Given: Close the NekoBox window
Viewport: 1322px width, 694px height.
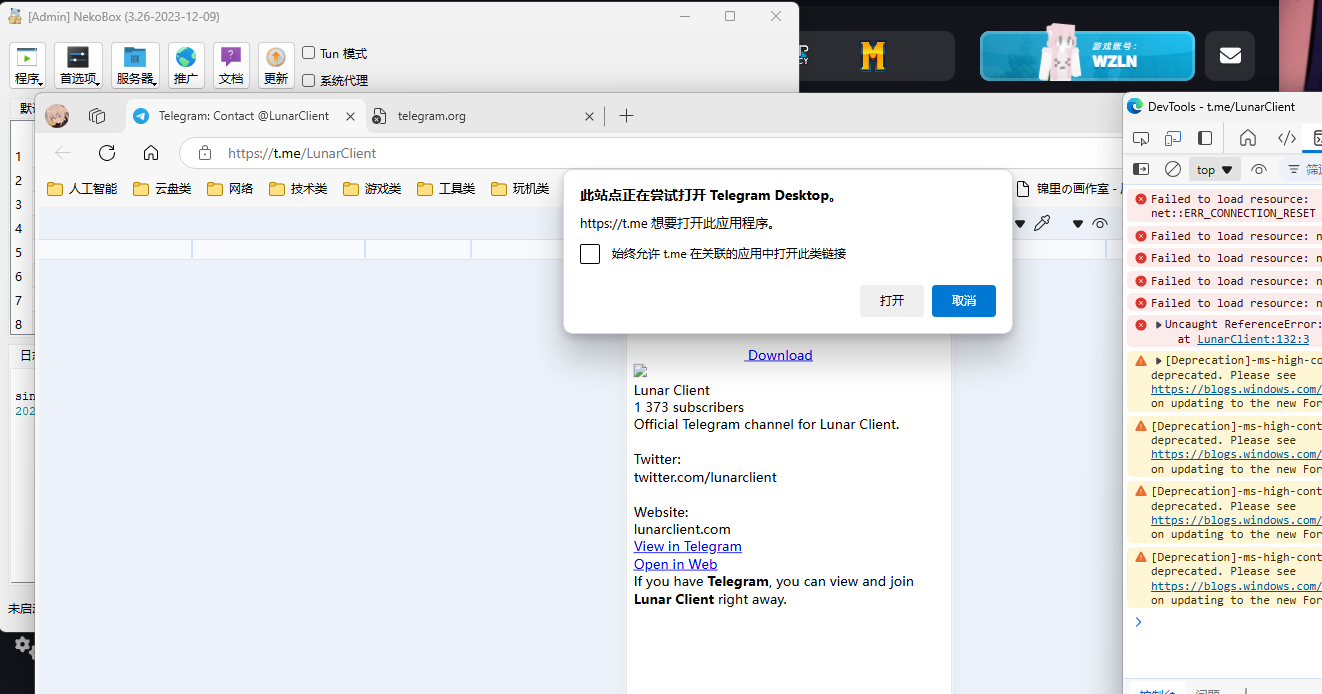Looking at the screenshot, I should pos(776,16).
